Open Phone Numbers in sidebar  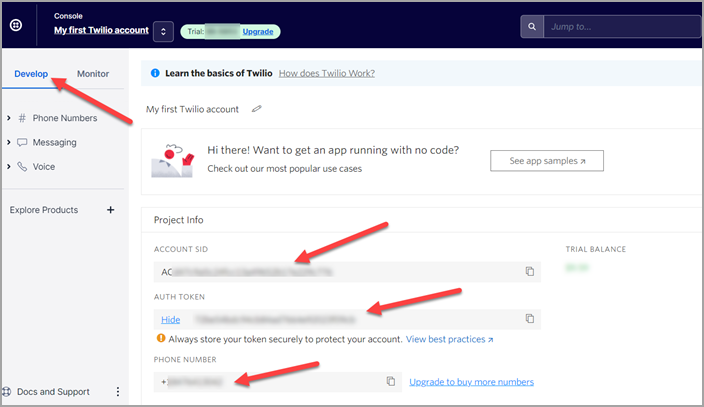[65, 118]
